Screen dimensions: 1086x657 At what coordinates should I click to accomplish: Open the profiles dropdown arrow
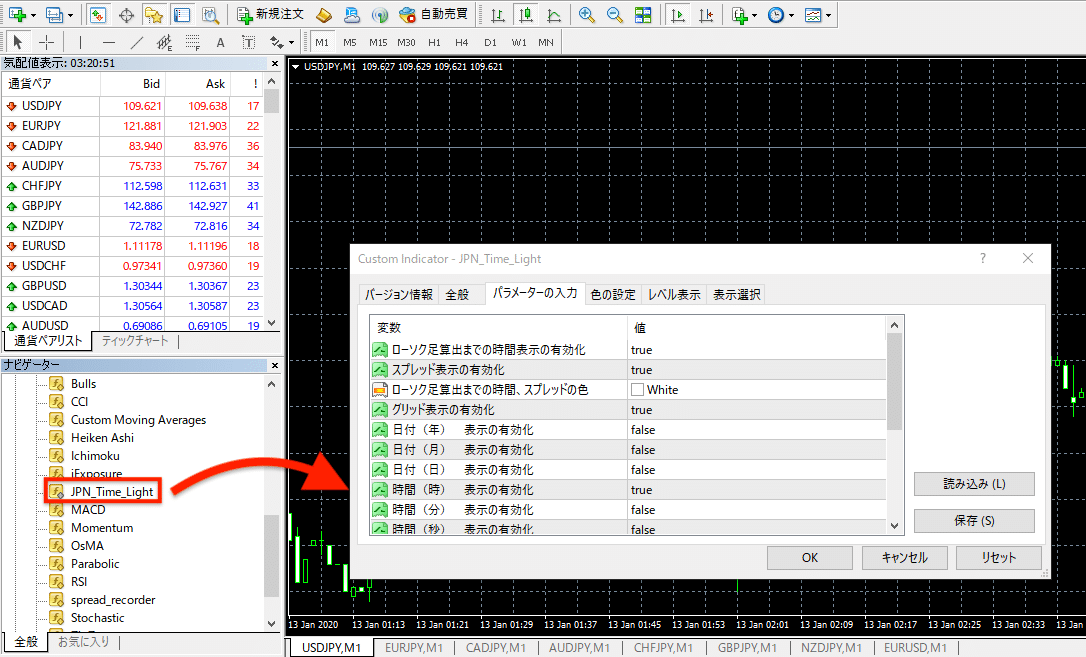(x=70, y=15)
